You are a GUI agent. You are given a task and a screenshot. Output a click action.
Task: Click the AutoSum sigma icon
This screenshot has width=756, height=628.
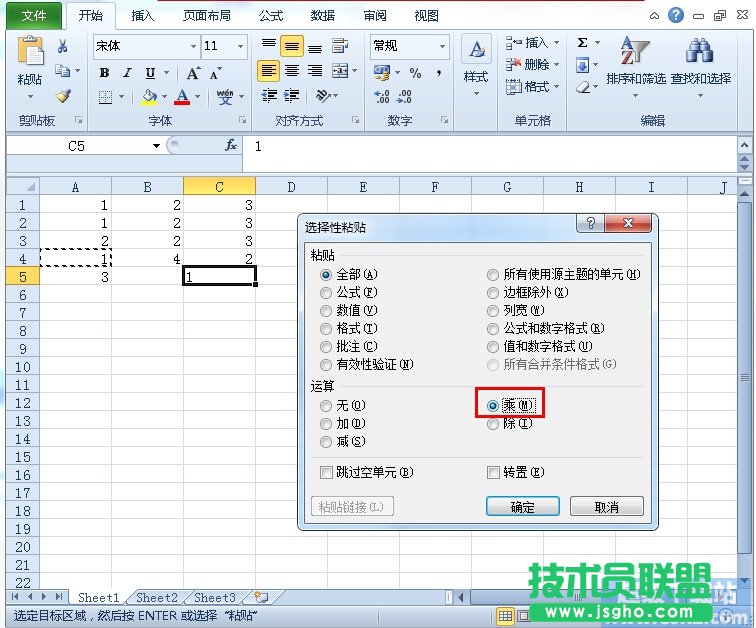click(x=582, y=43)
